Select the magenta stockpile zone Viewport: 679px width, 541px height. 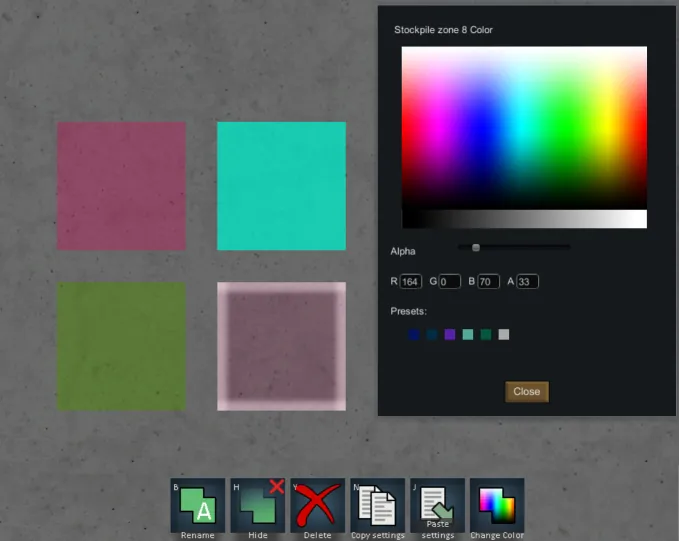121,186
